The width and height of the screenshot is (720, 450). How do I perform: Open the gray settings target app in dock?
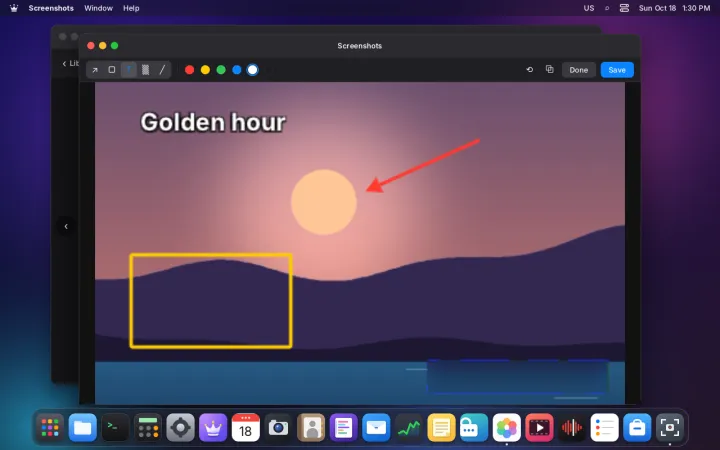(x=180, y=428)
